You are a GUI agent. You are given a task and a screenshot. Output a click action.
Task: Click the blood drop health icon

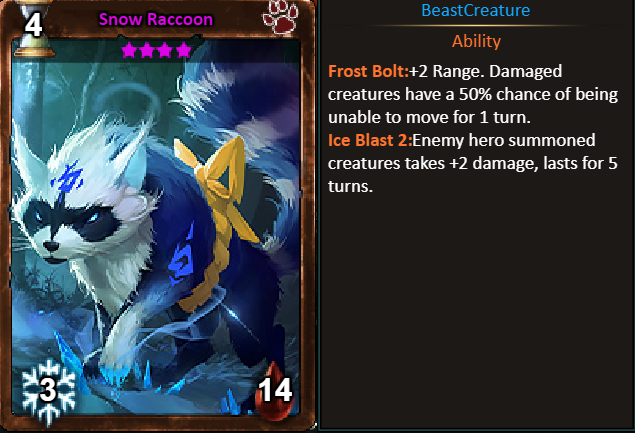[x=274, y=390]
